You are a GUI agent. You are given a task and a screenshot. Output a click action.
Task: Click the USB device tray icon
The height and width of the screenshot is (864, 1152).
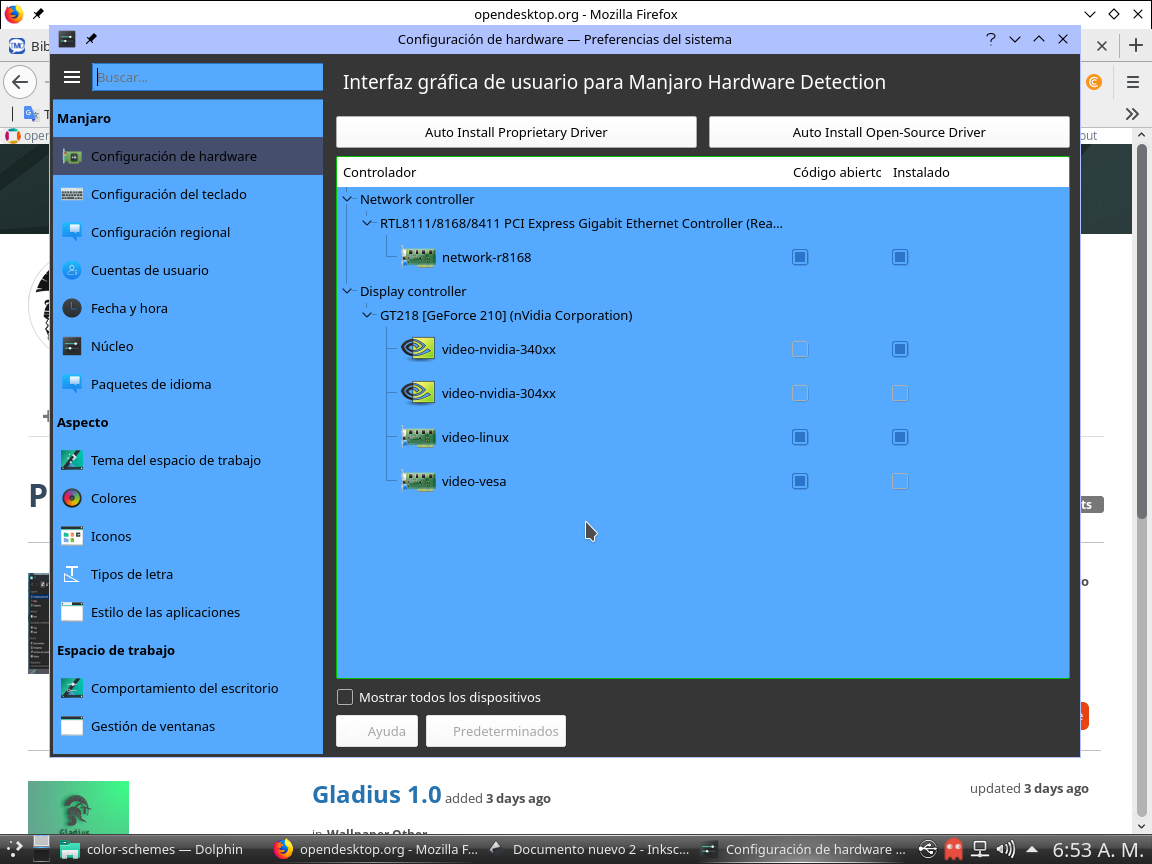tap(928, 850)
